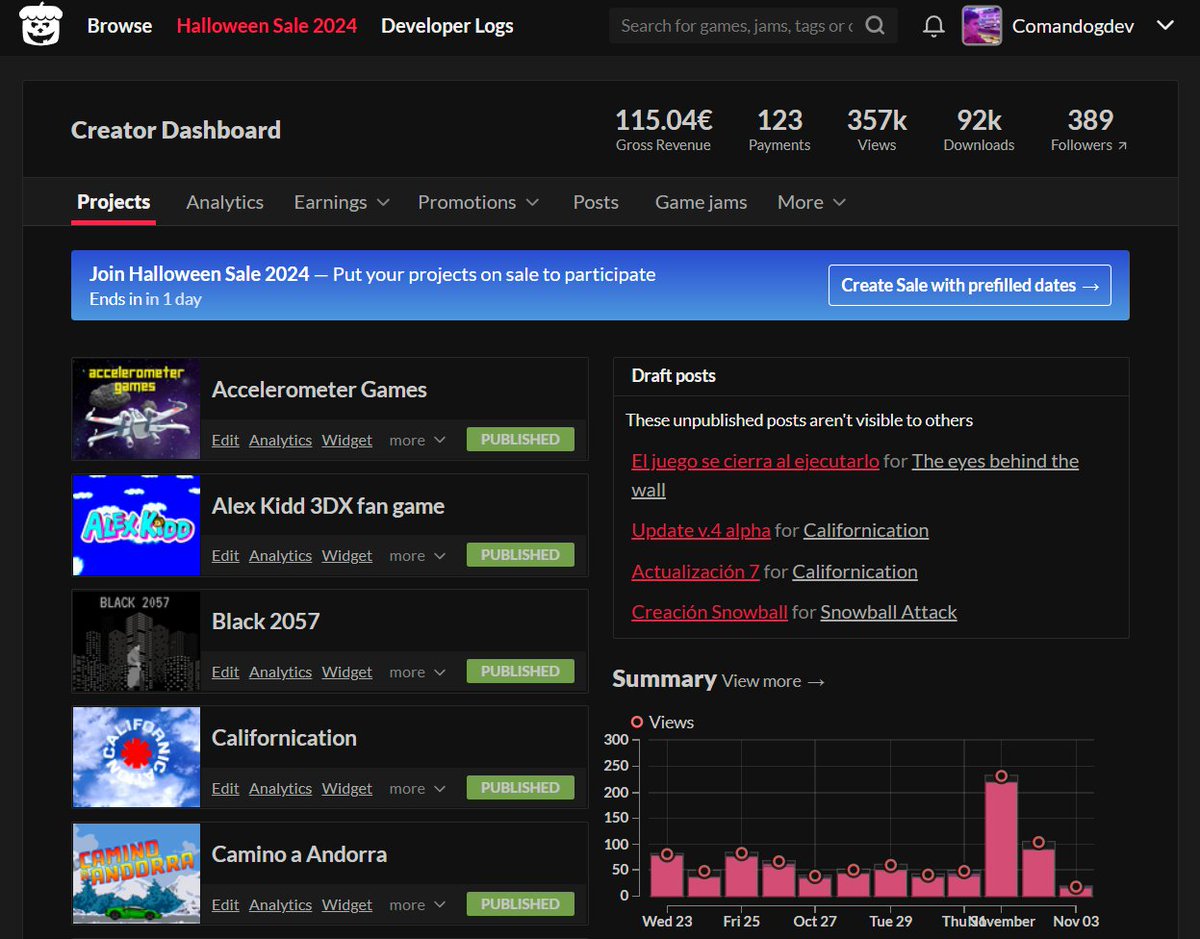Open Californication project thumbnail

point(137,757)
